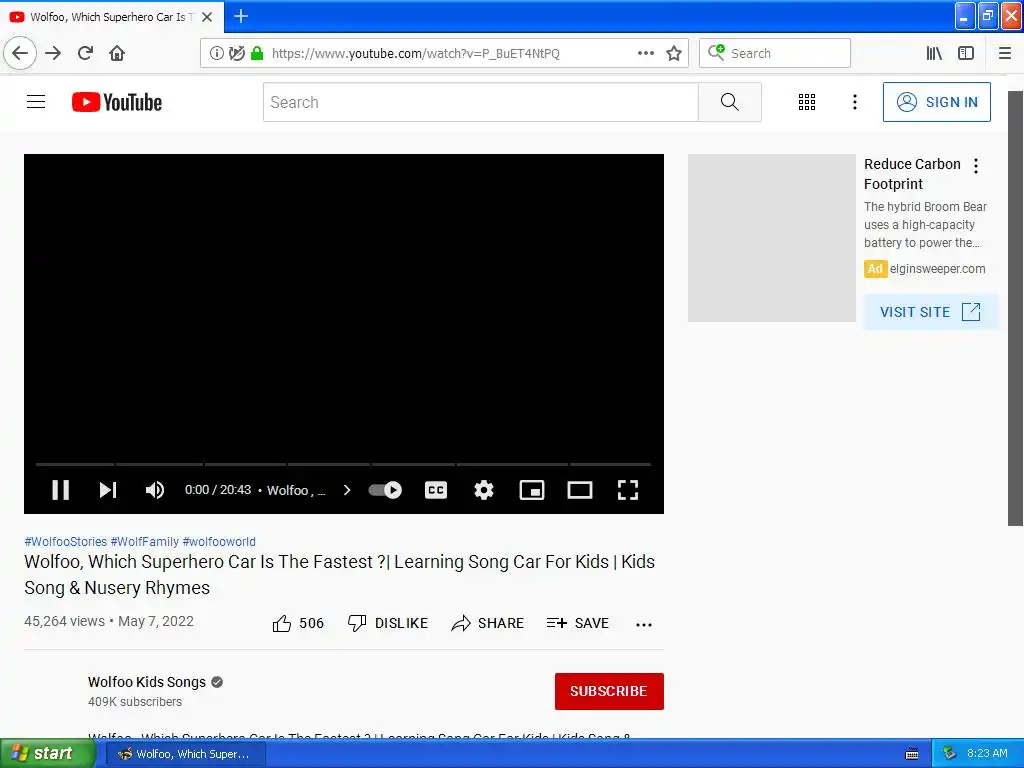Bookmark this page star
Screen dimensions: 1024x768
[674, 54]
